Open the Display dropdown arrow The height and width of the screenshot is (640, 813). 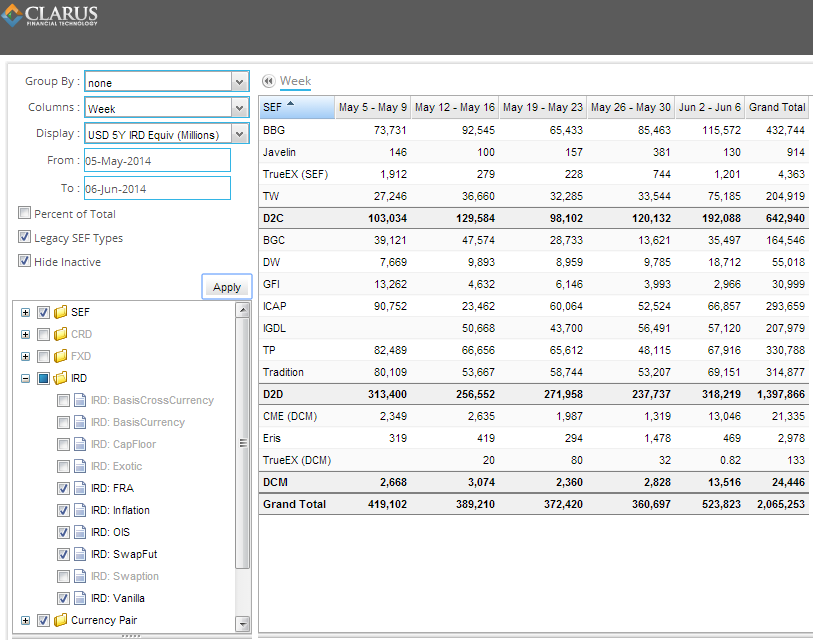(239, 134)
